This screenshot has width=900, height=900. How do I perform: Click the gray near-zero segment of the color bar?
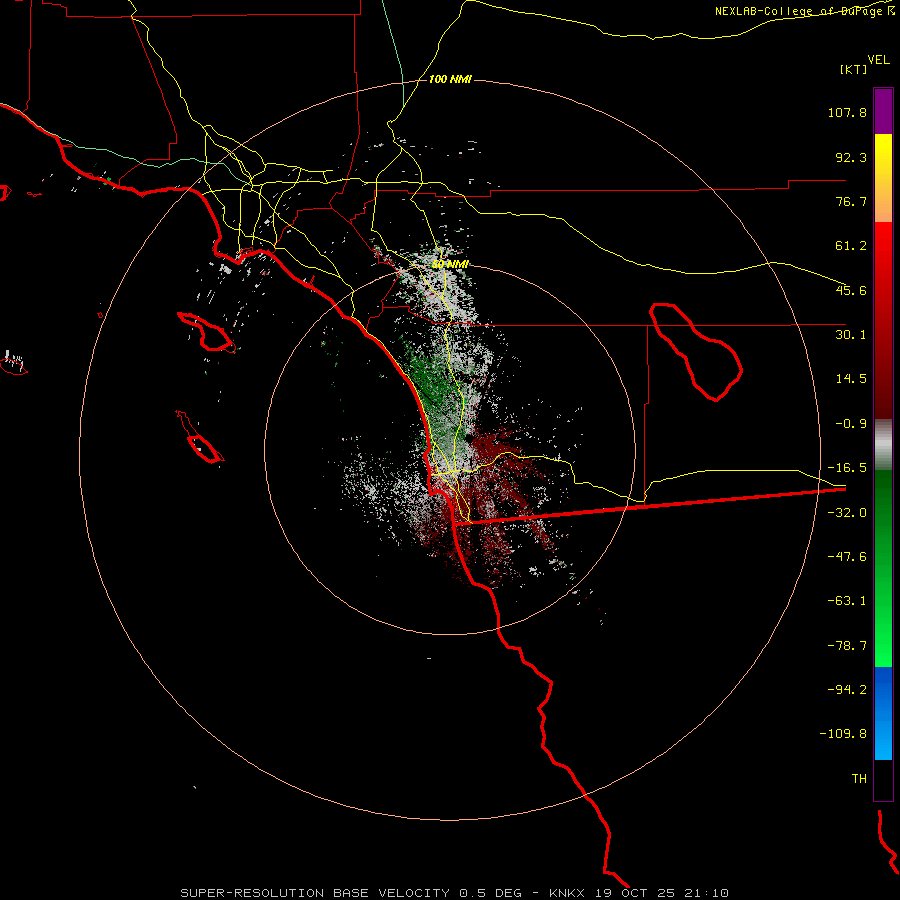[883, 445]
